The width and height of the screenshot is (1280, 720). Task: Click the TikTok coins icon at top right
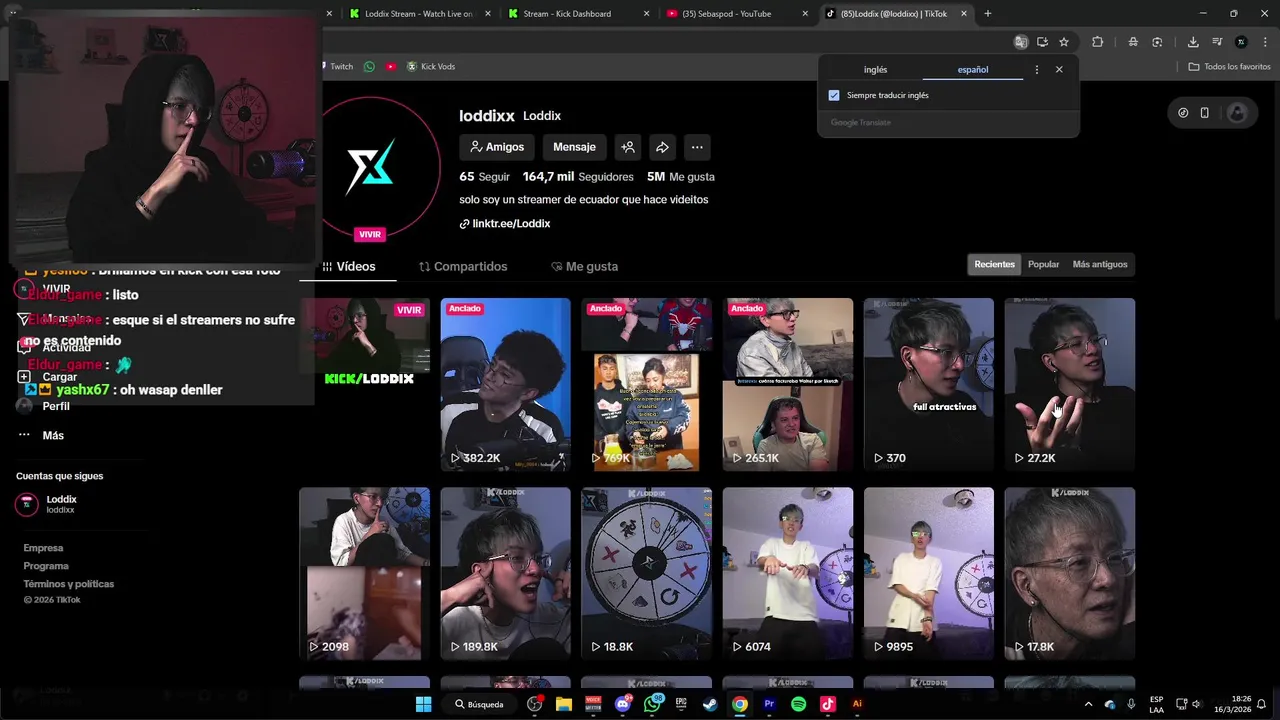(x=1183, y=113)
